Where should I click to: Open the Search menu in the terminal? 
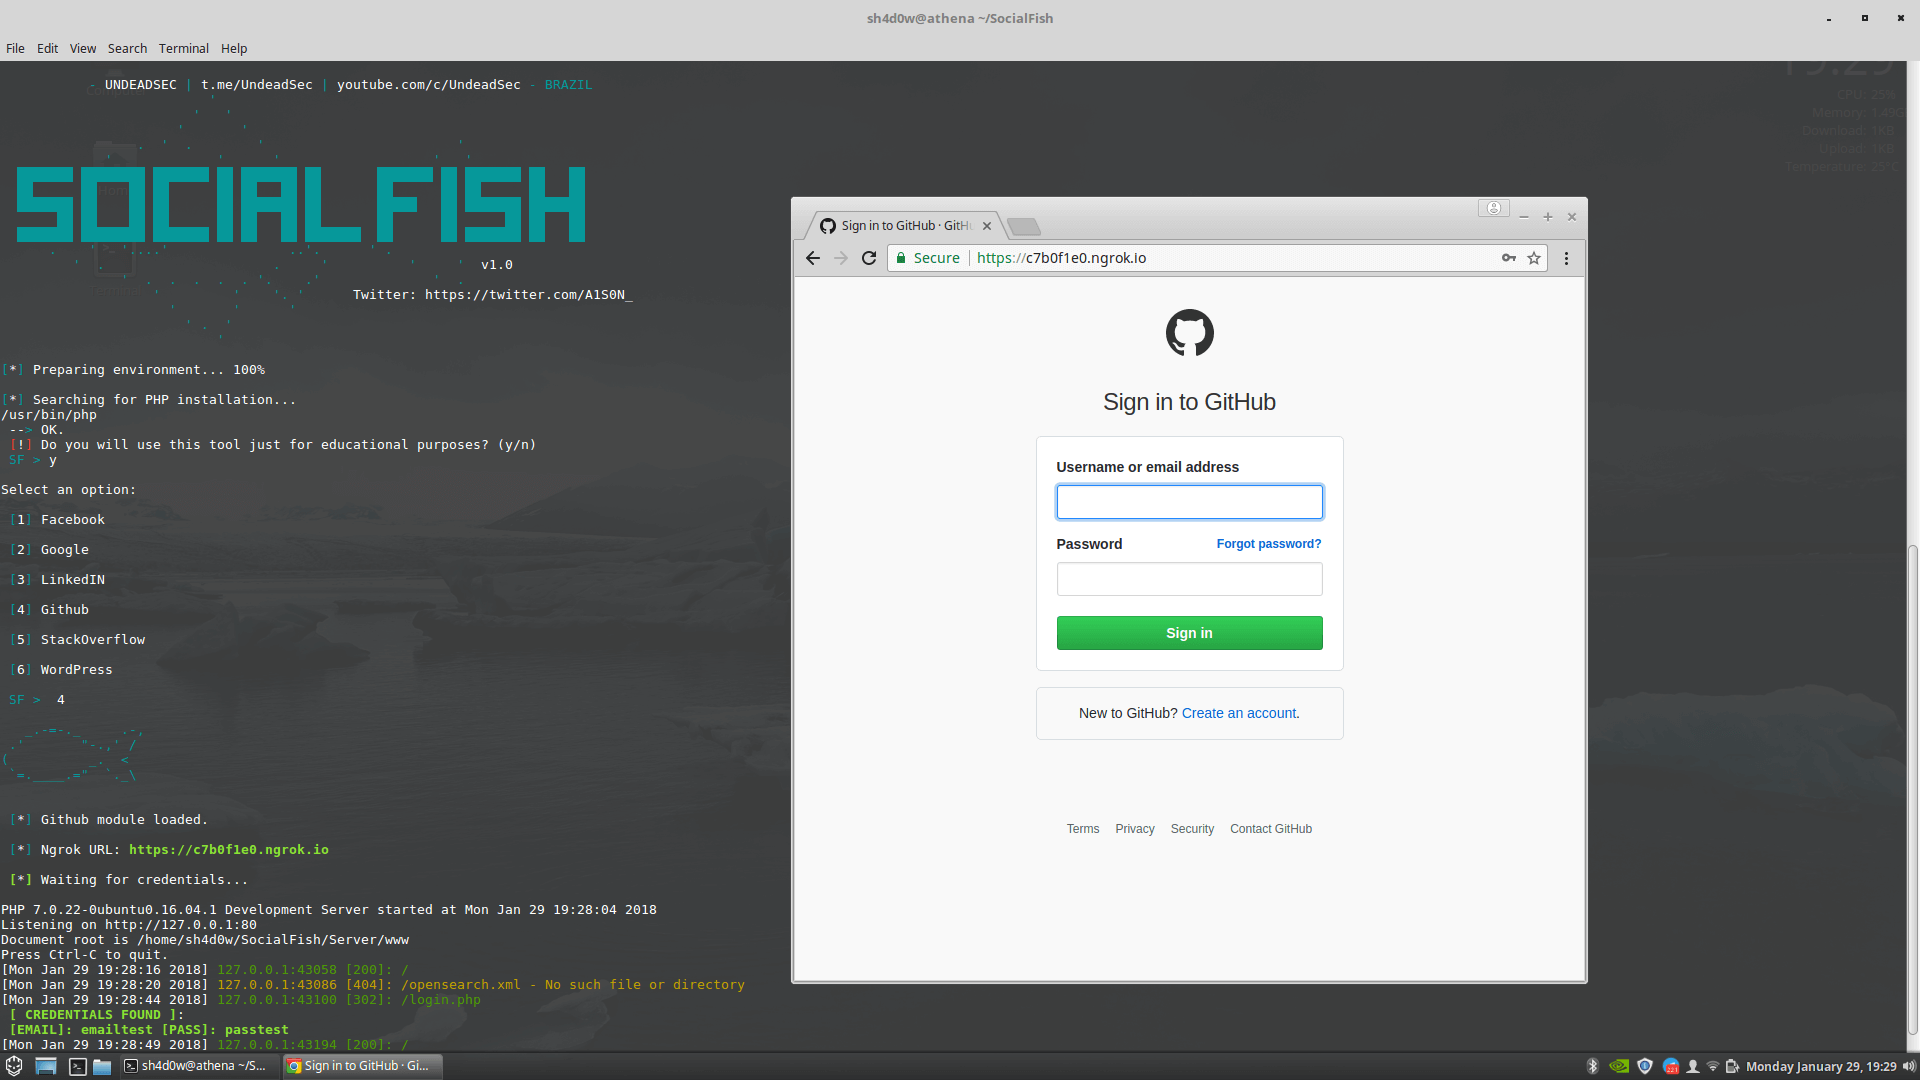[127, 48]
